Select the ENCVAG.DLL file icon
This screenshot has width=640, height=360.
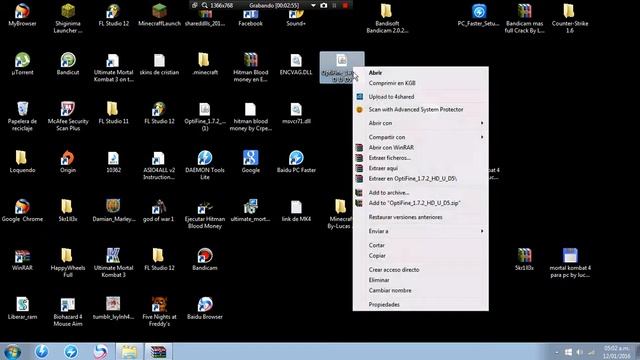click(296, 64)
